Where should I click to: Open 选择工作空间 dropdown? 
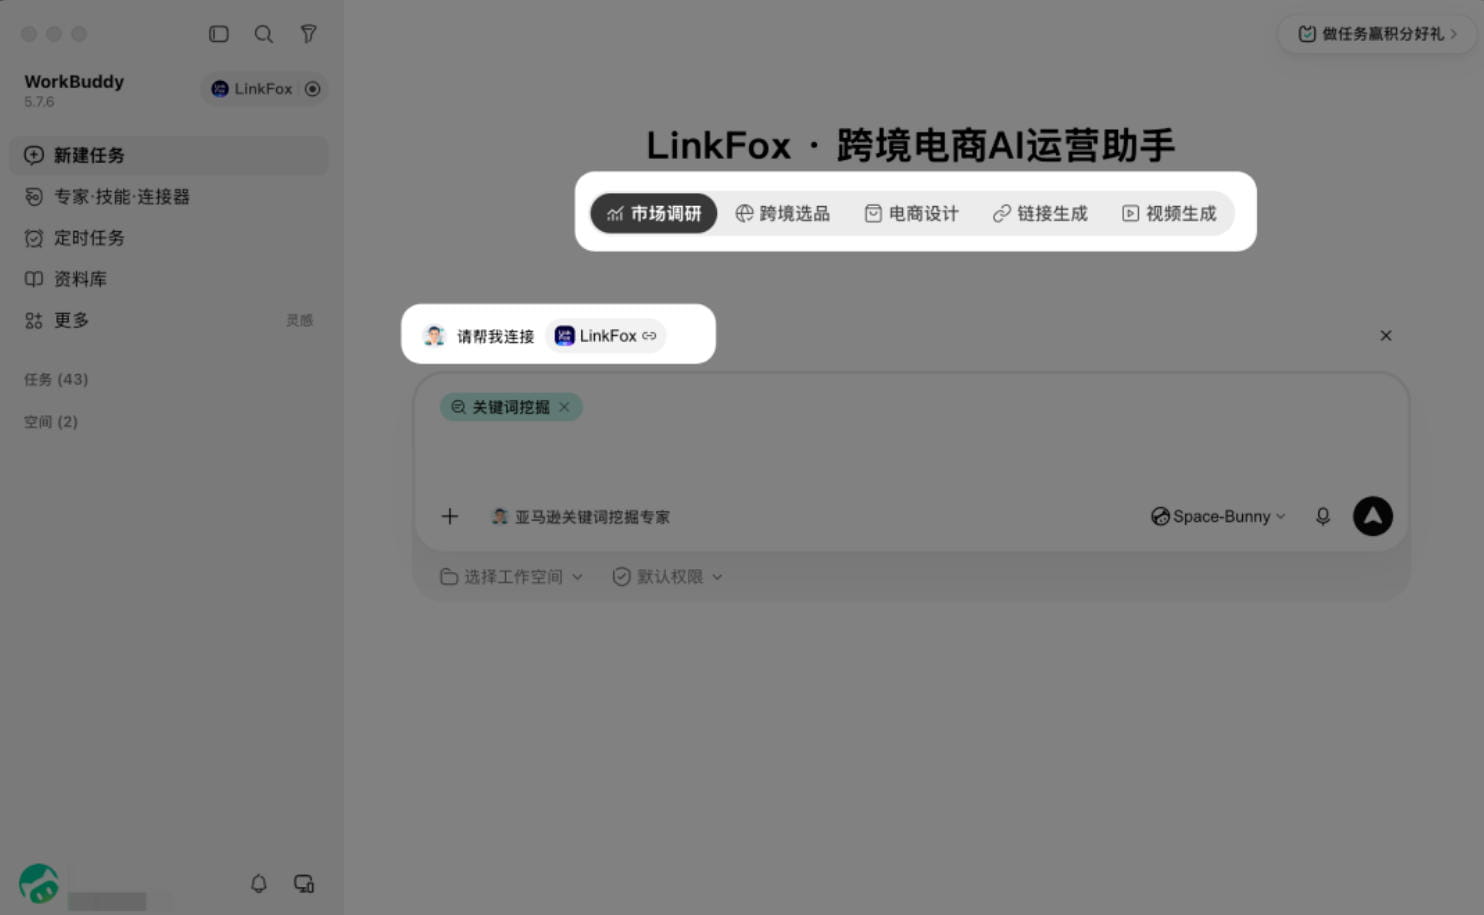(x=511, y=577)
